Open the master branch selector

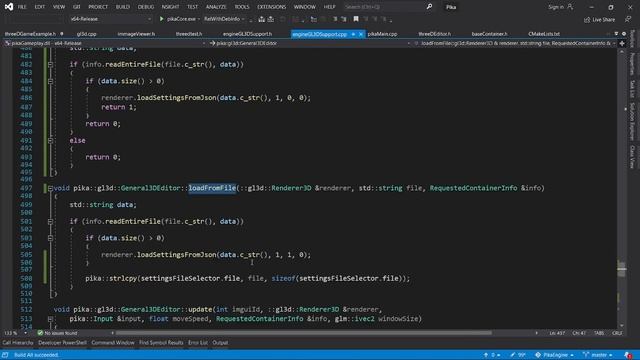(598, 355)
